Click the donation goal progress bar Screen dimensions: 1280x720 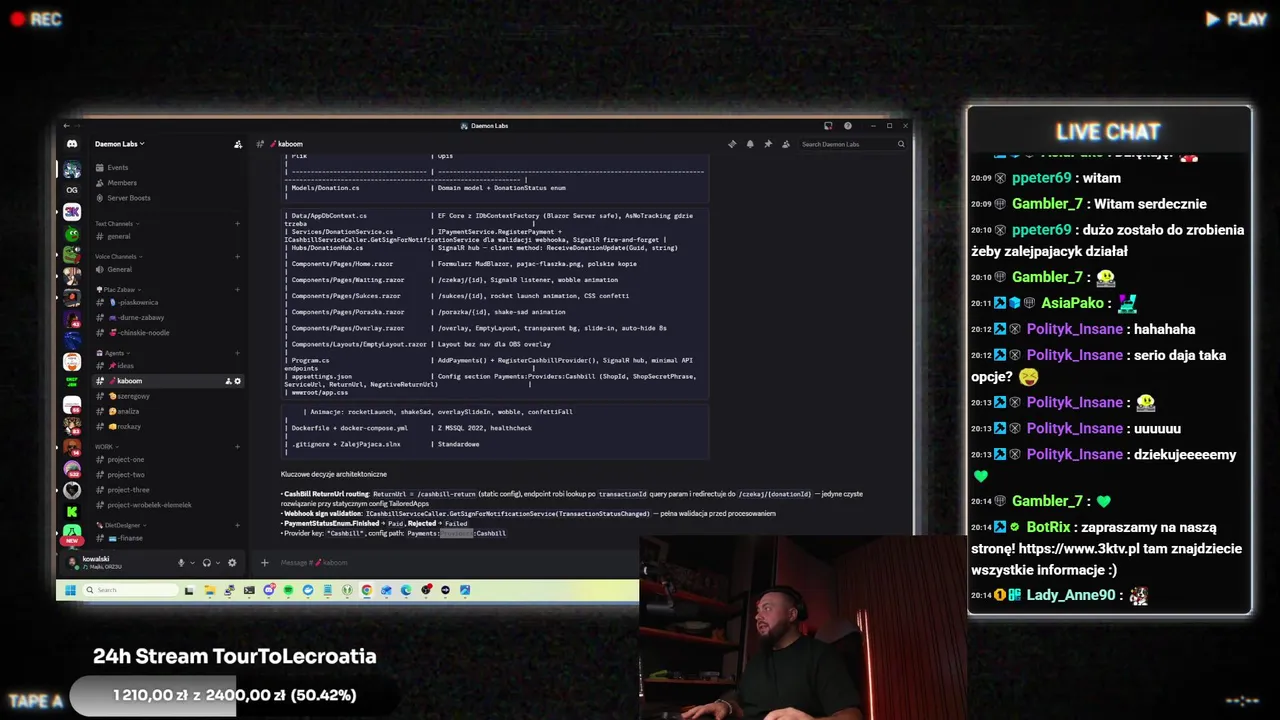(x=235, y=695)
